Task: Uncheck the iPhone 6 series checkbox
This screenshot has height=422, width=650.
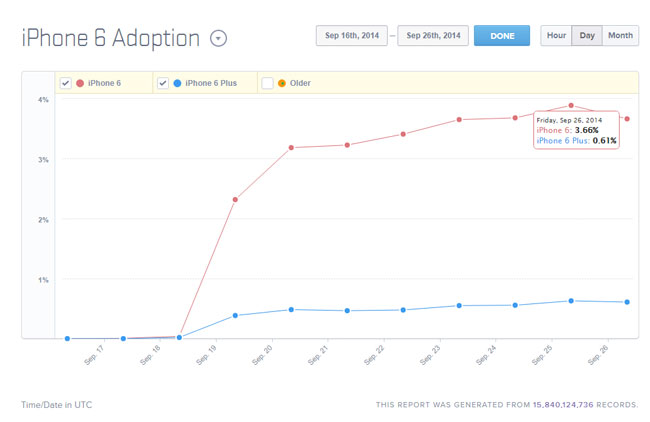Action: (65, 83)
